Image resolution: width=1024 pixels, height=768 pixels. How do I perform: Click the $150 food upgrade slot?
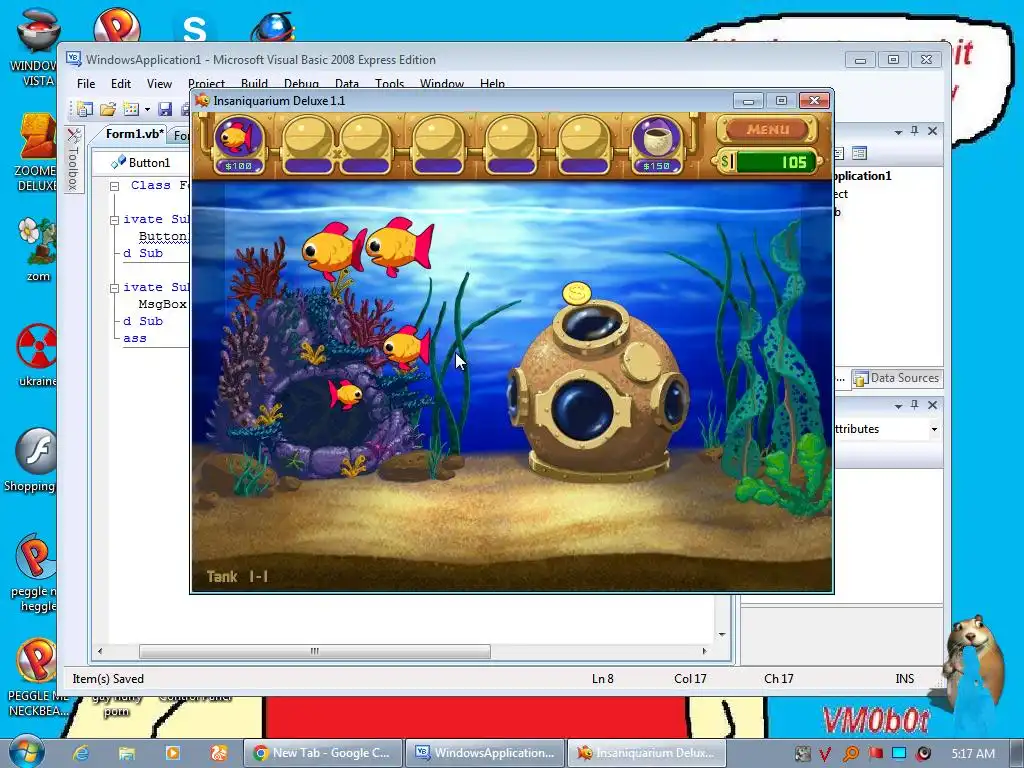[x=656, y=145]
